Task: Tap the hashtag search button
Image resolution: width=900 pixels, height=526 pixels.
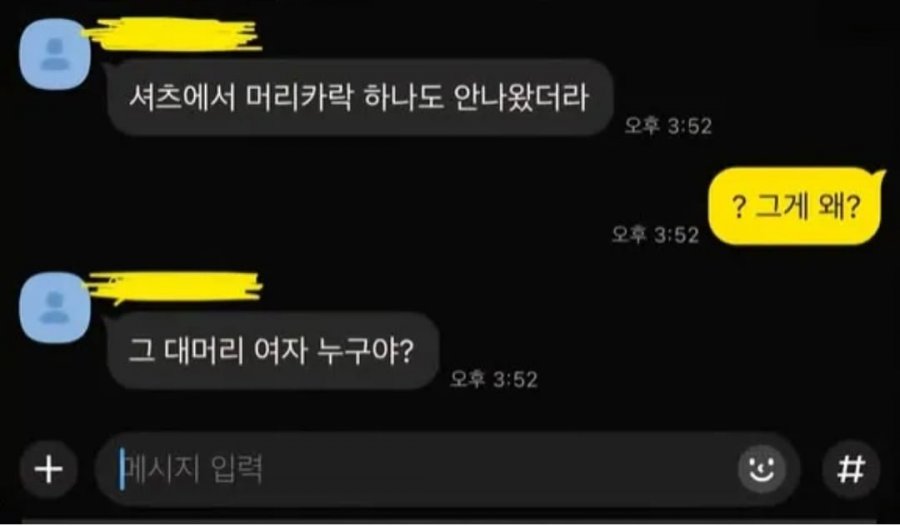Action: 851,469
